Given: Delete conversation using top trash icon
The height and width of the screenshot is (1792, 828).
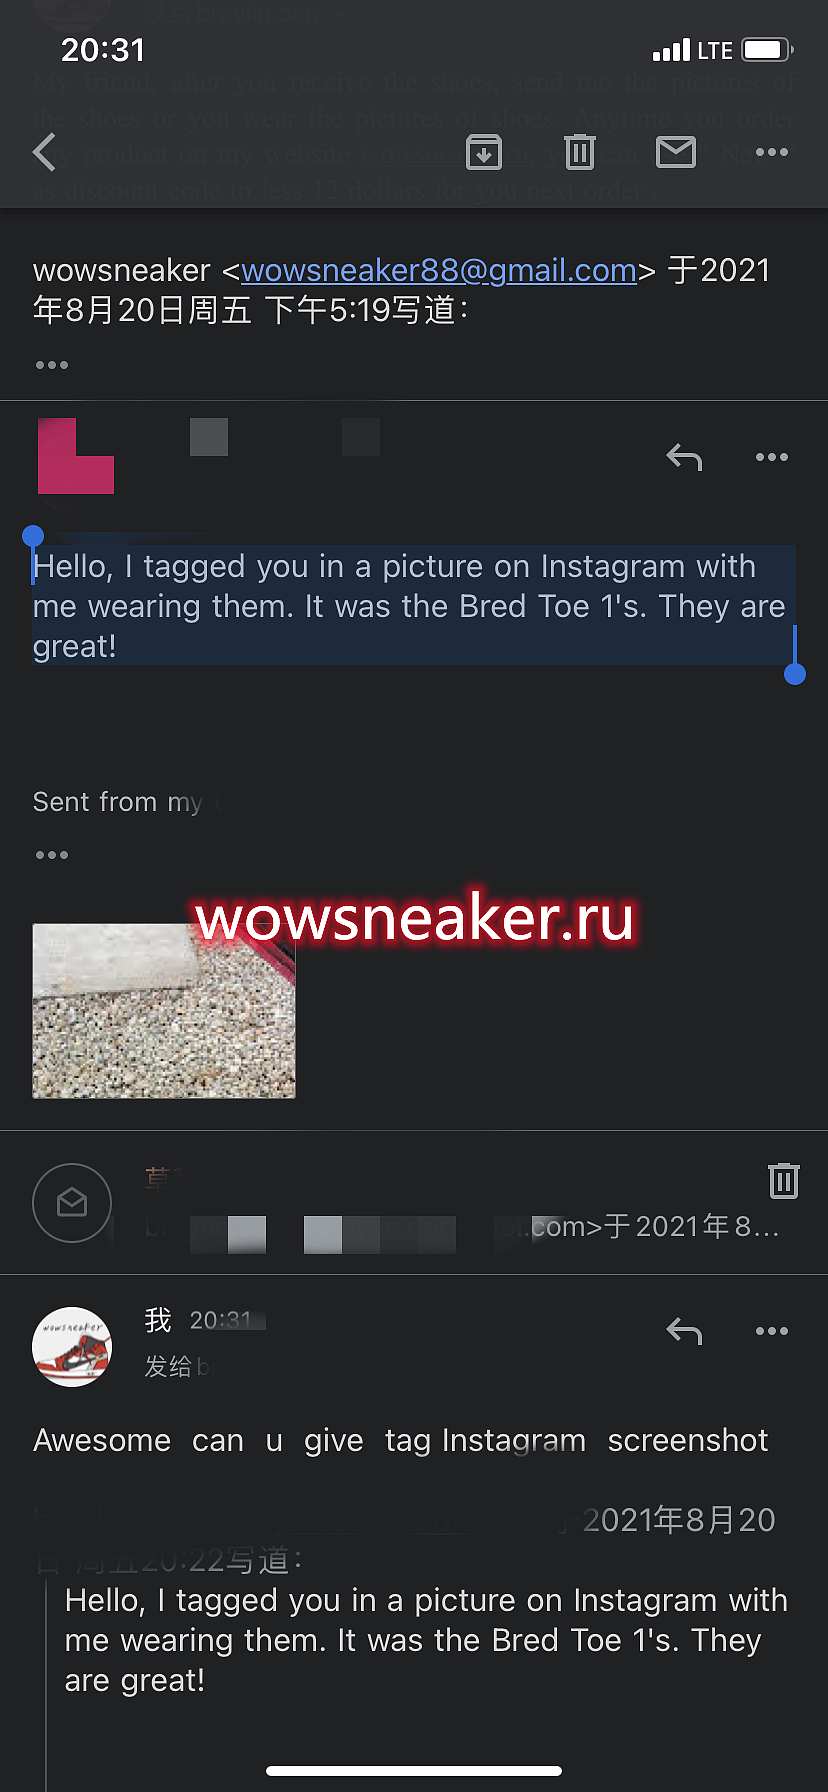Looking at the screenshot, I should (580, 152).
